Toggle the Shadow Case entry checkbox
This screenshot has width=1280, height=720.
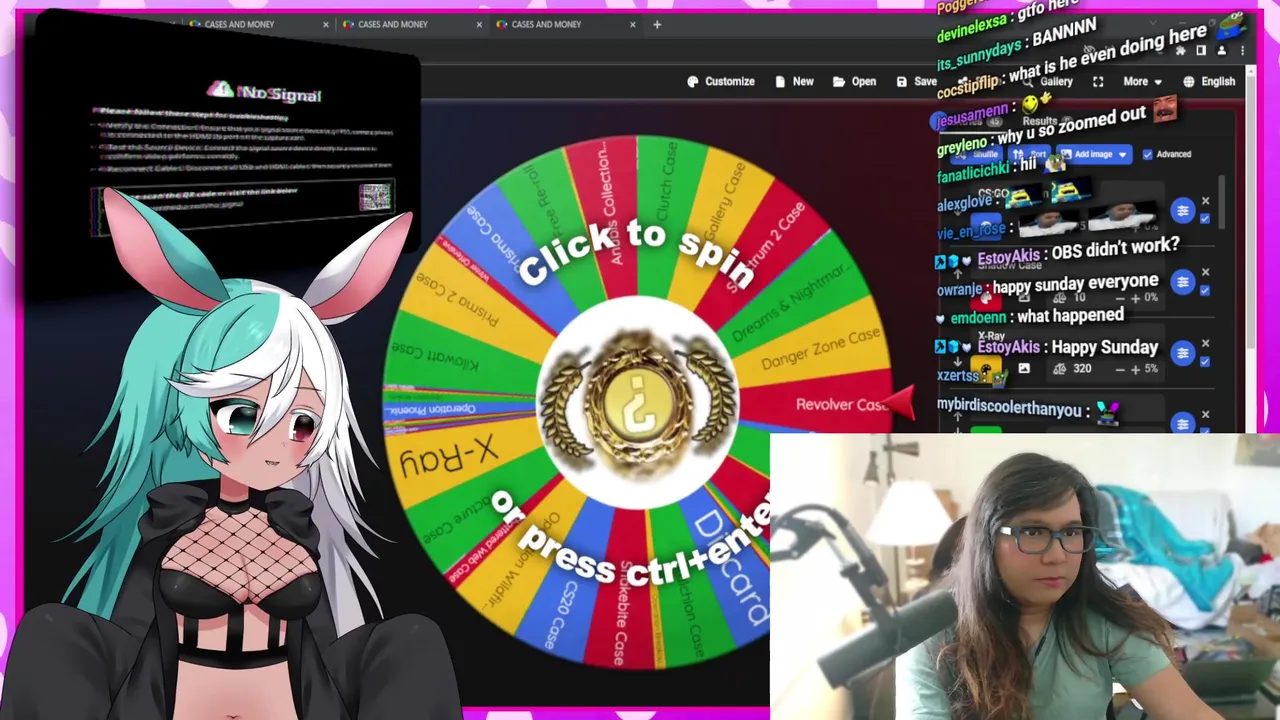click(1205, 291)
